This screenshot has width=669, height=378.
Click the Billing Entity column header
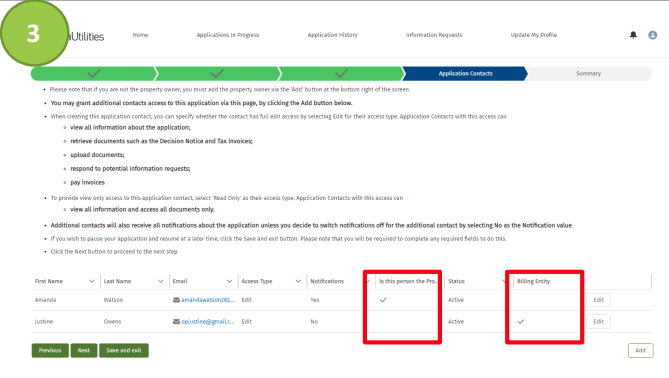point(533,281)
